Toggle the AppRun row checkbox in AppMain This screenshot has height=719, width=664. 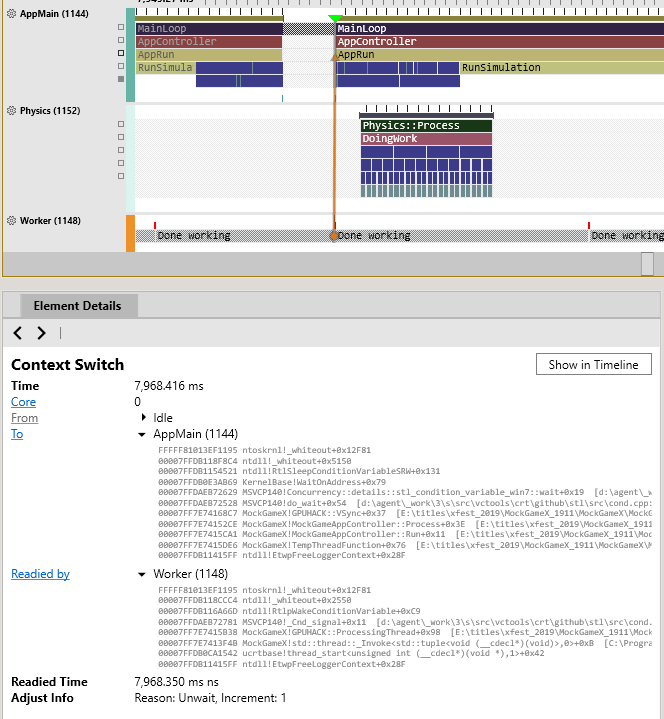(x=121, y=53)
